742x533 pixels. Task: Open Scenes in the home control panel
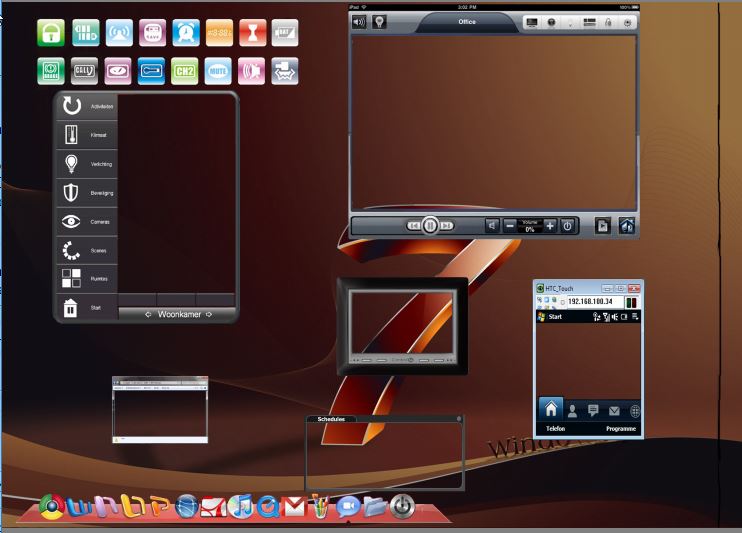pyautogui.click(x=87, y=250)
